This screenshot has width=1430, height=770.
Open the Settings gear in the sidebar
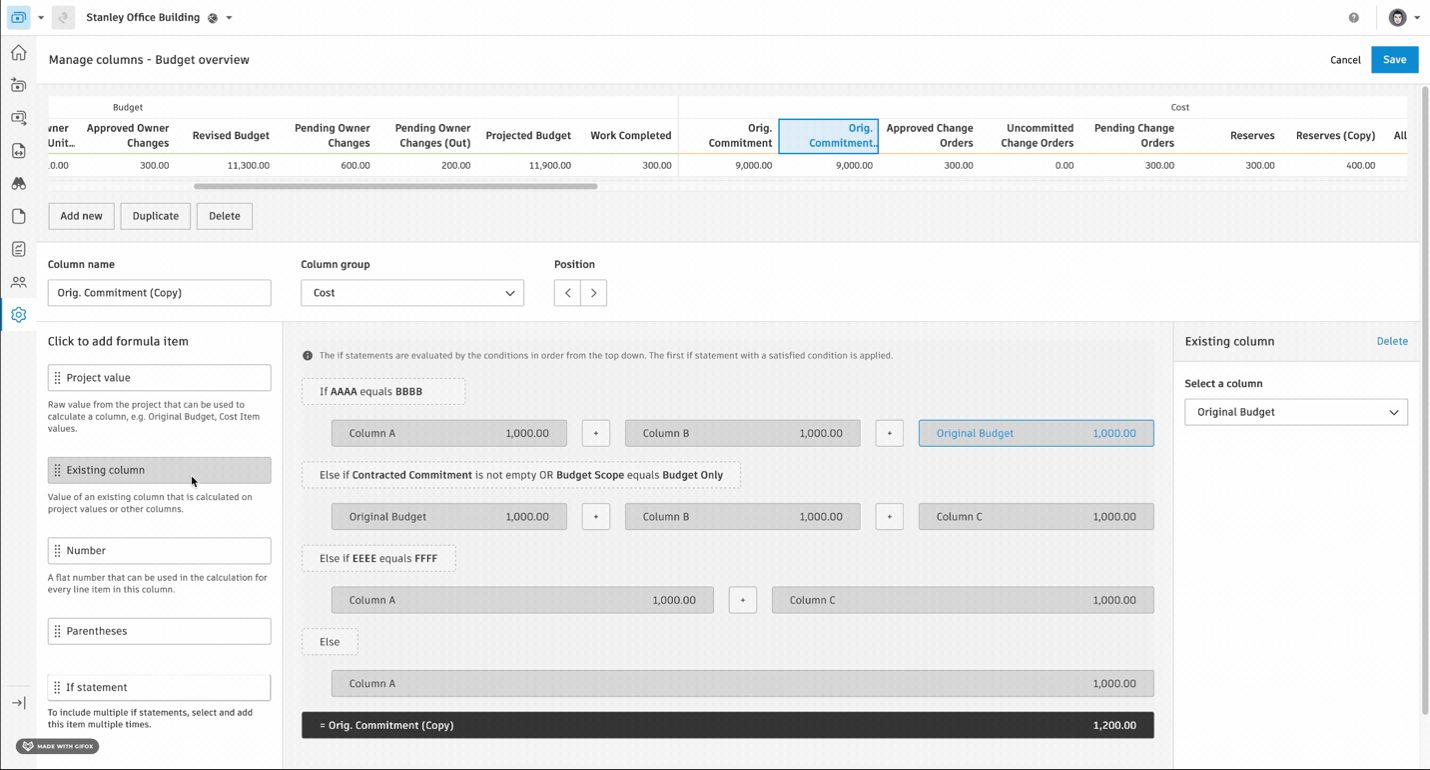18,314
